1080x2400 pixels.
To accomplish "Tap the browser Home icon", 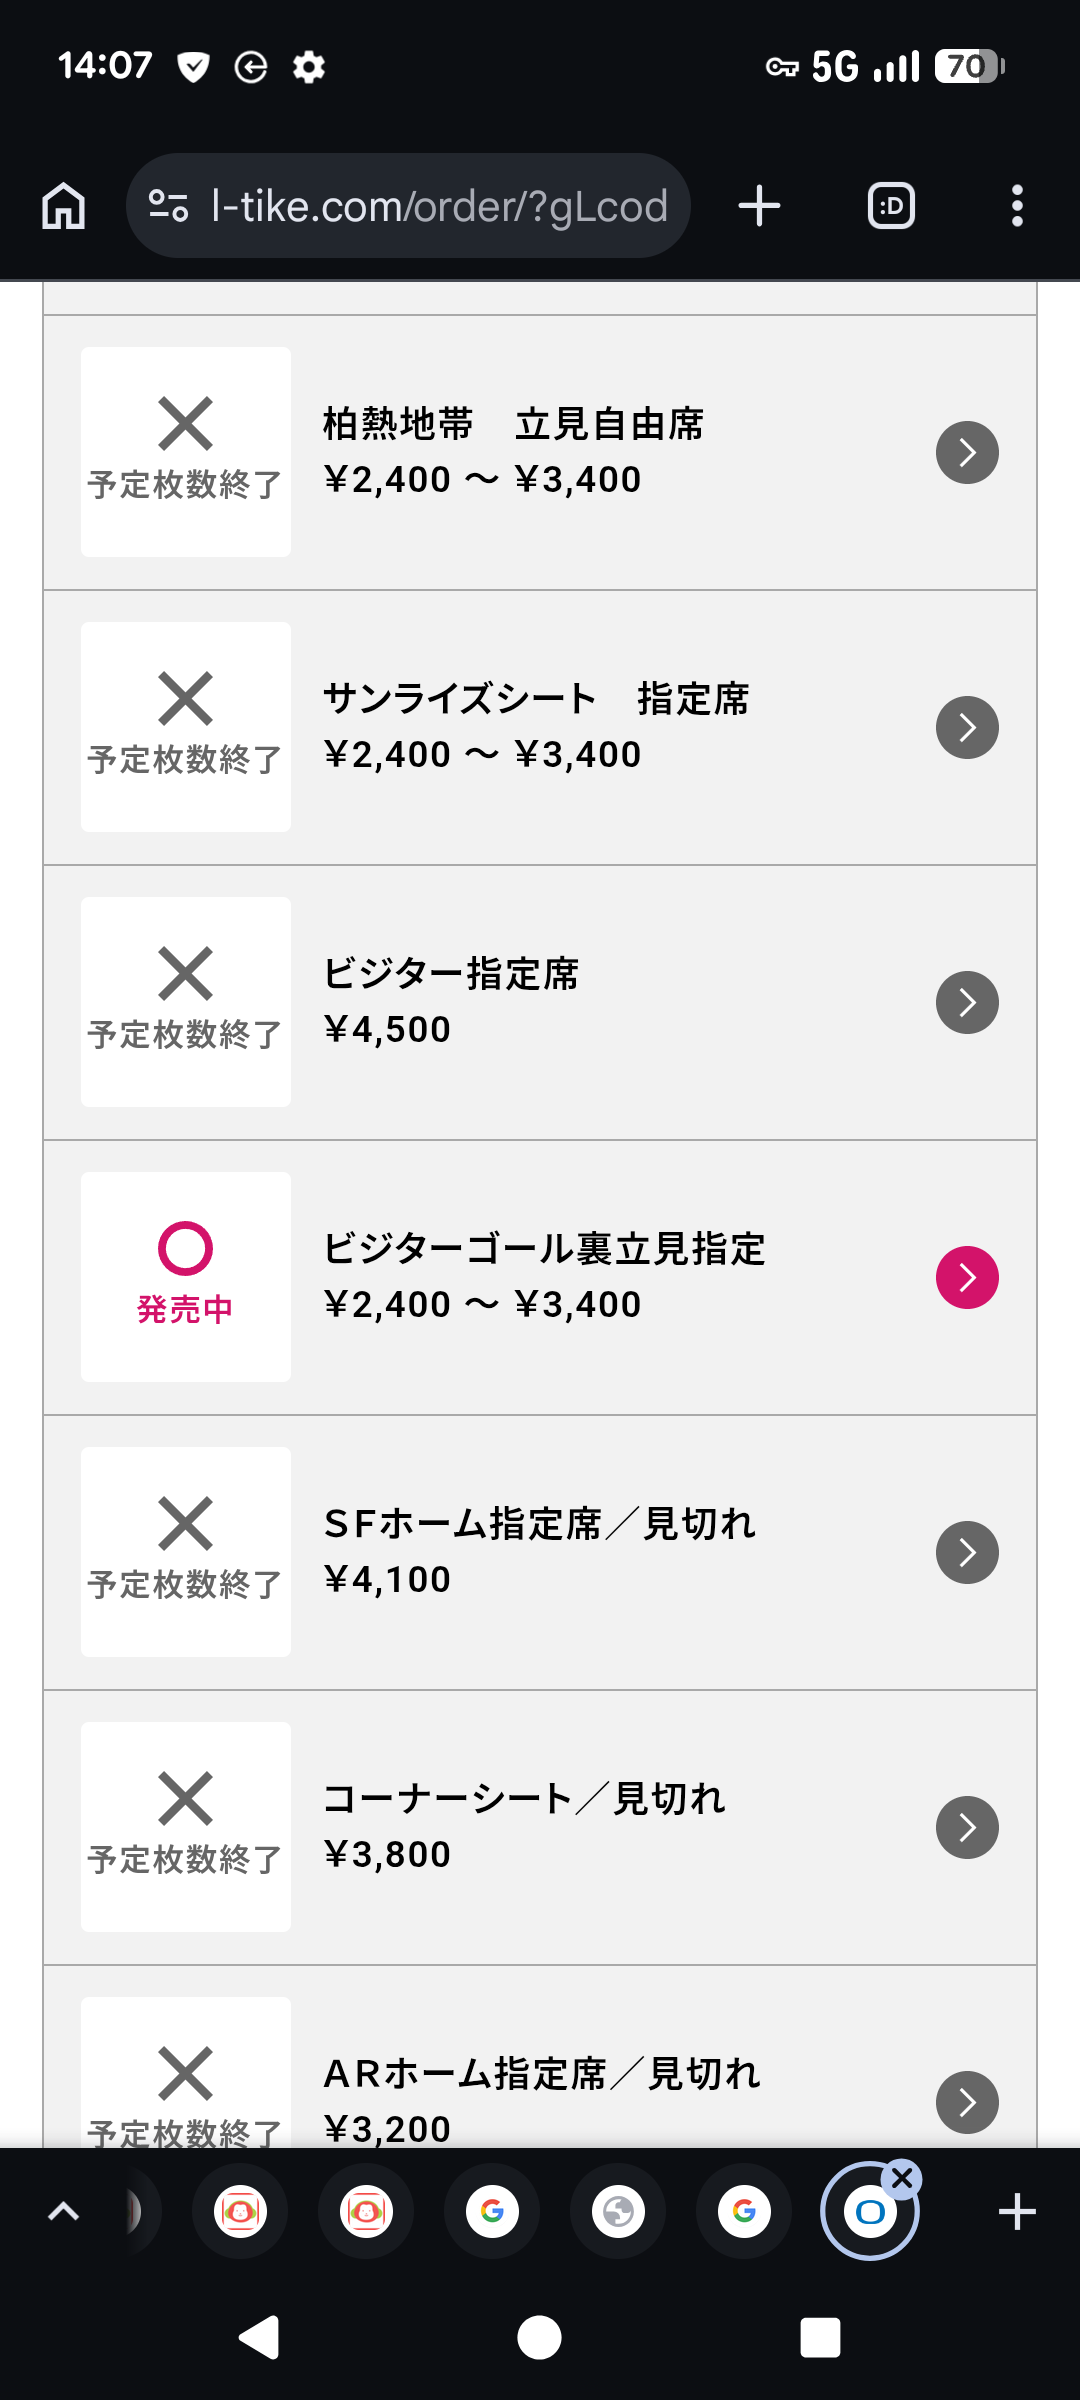I will 64,206.
